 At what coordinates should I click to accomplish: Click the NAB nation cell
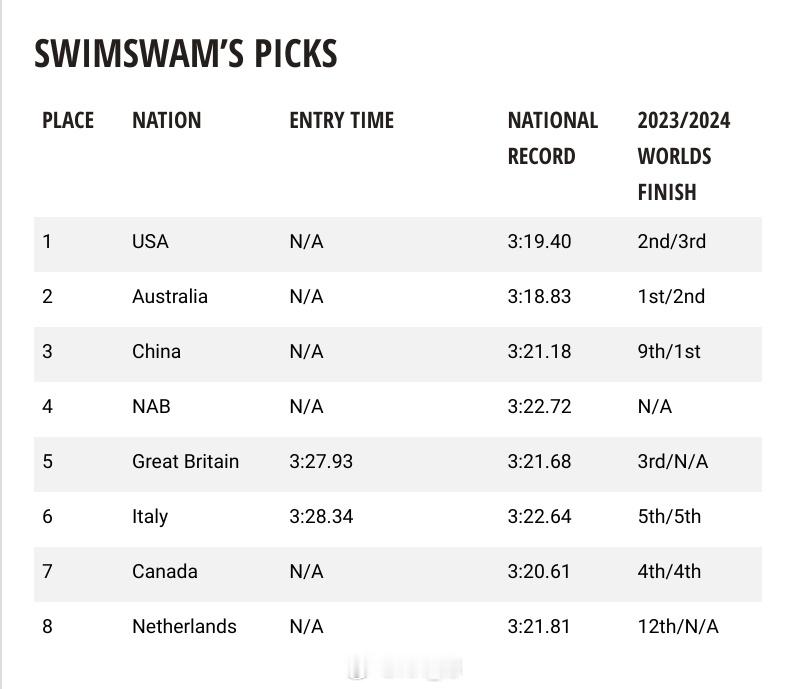click(x=151, y=406)
